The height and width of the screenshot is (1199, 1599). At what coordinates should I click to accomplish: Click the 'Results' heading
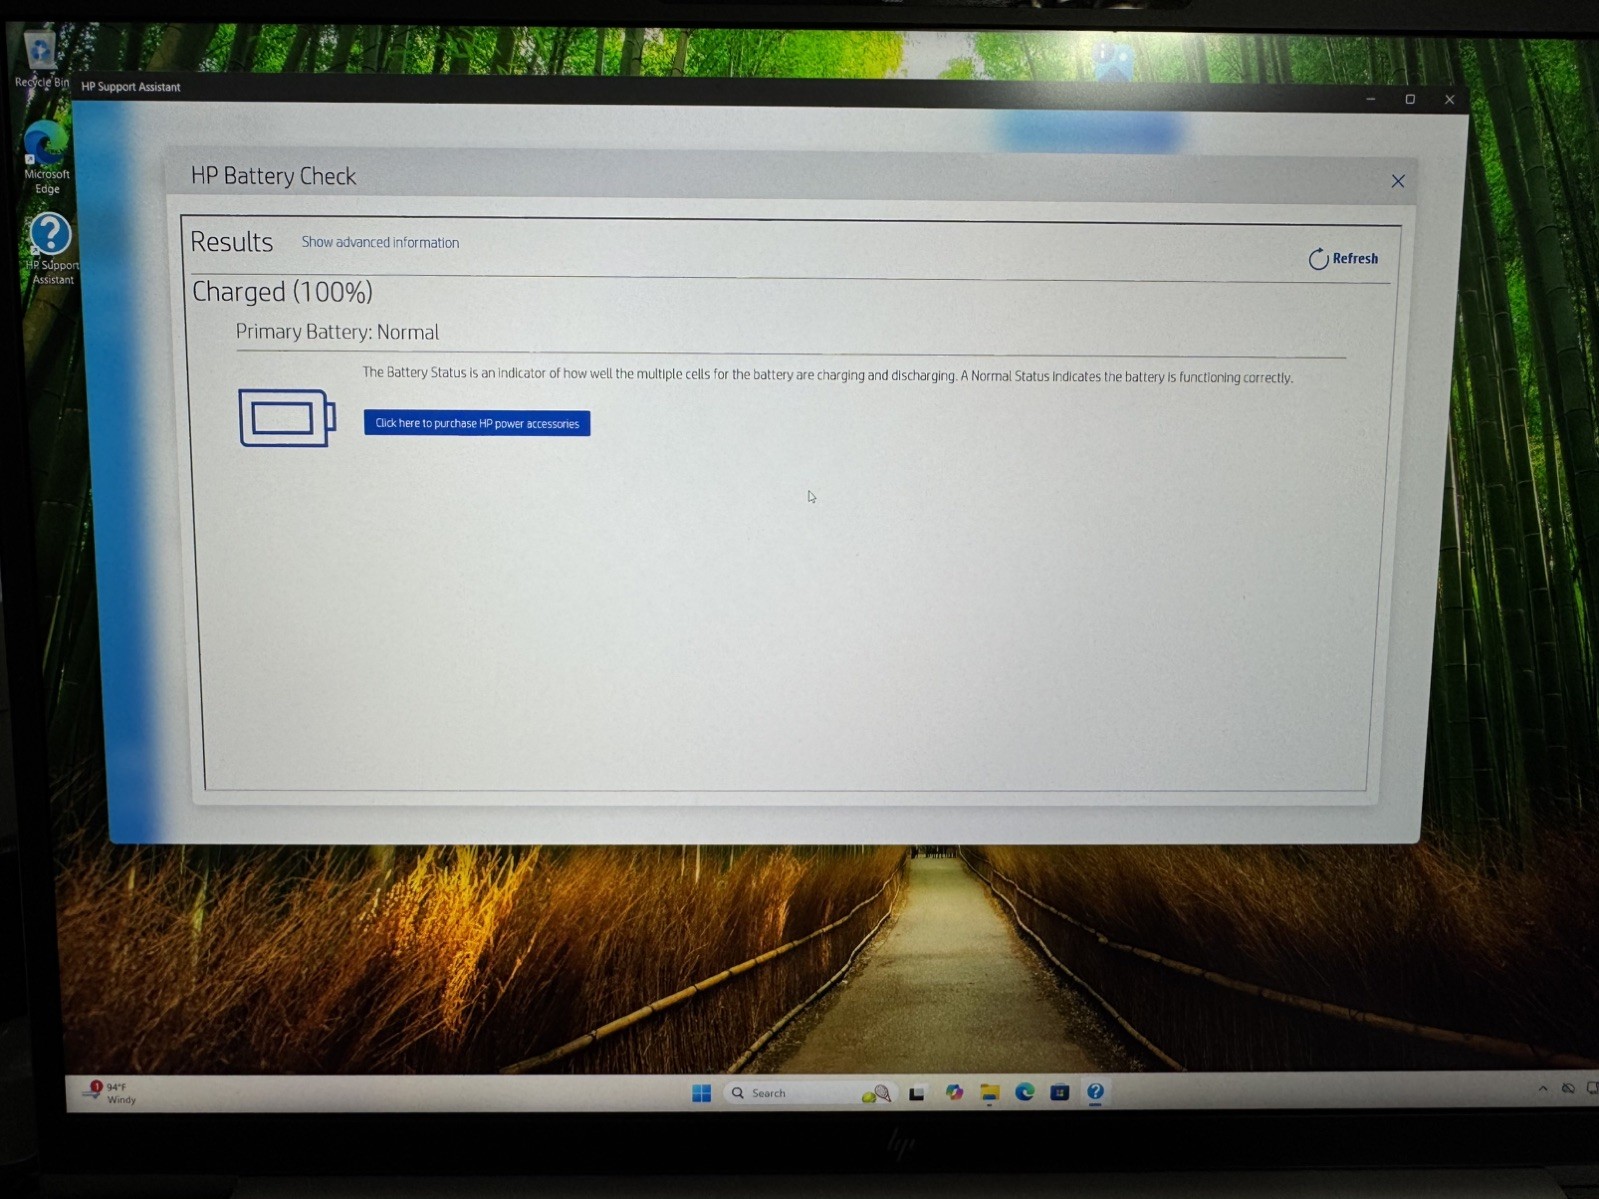pos(231,242)
